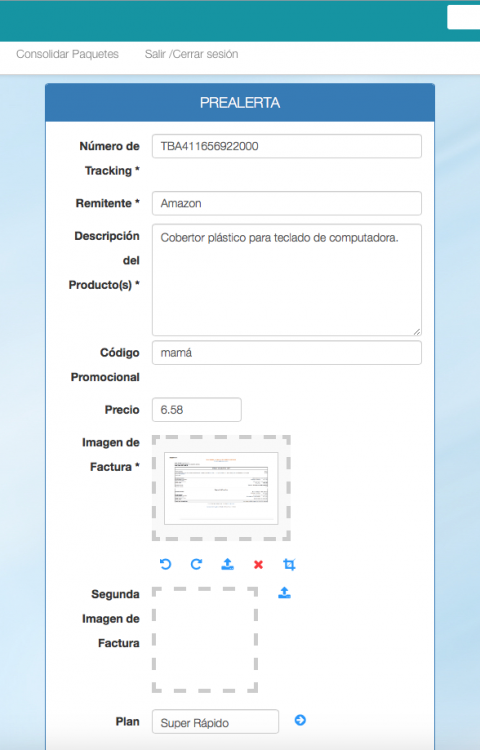480x750 pixels.
Task: Grab the description textarea resize handle
Action: pos(417,331)
